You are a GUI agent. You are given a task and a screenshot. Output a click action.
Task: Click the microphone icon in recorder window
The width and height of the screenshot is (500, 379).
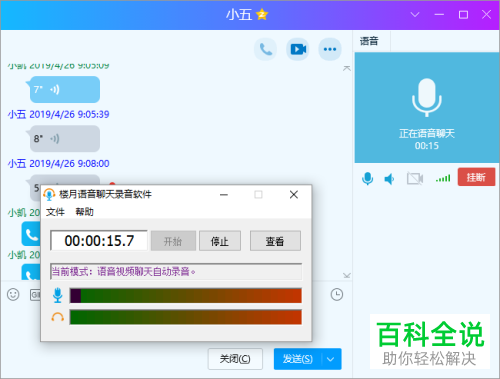coord(58,295)
